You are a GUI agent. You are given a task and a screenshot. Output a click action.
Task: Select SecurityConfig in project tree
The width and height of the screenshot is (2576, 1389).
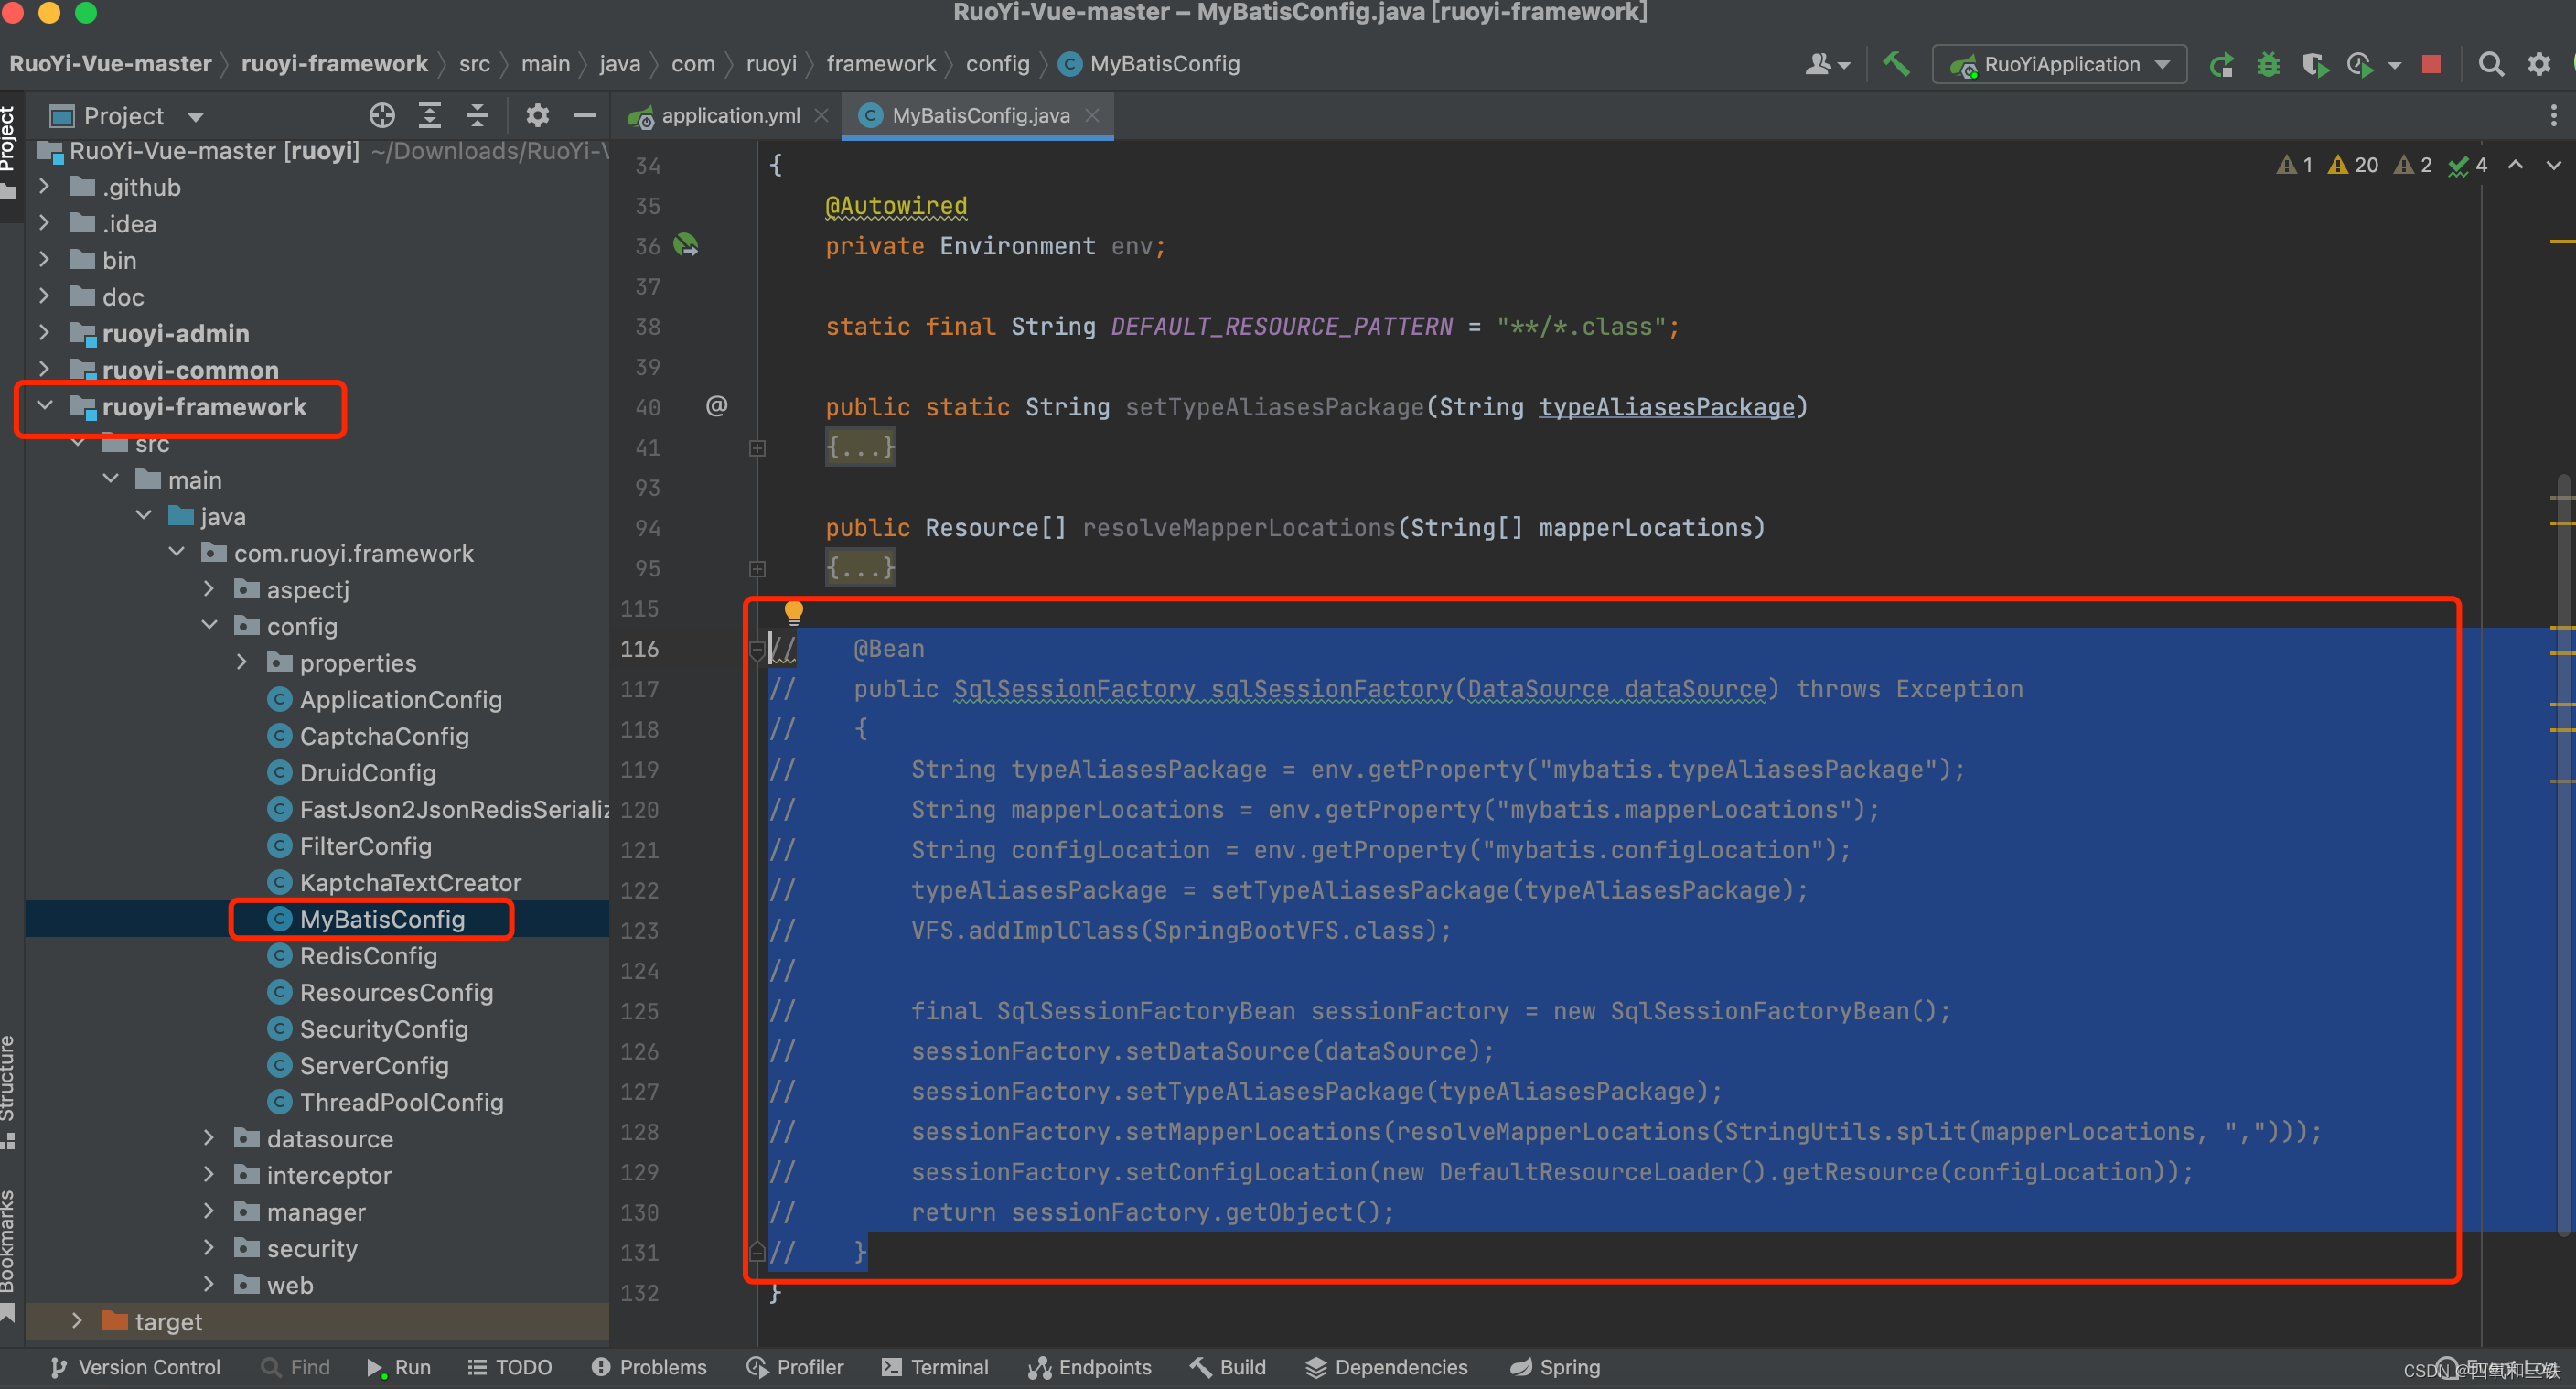coord(383,1028)
